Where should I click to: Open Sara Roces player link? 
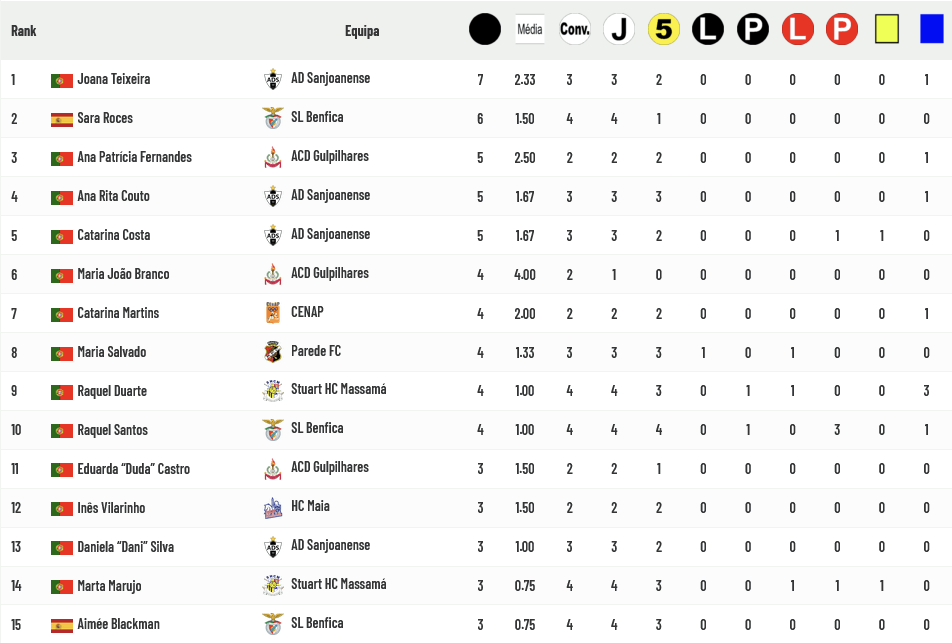coord(105,118)
